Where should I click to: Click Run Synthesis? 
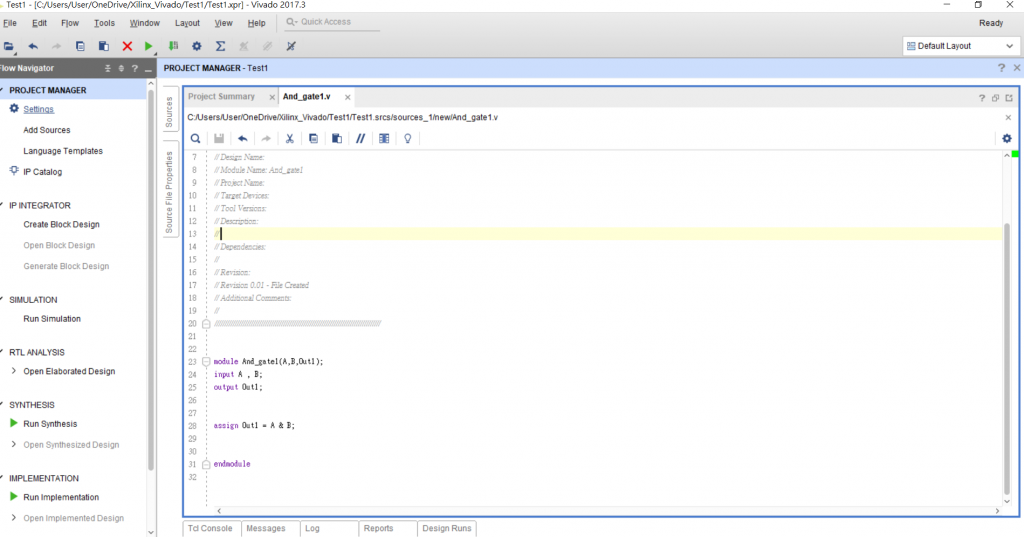click(x=50, y=424)
